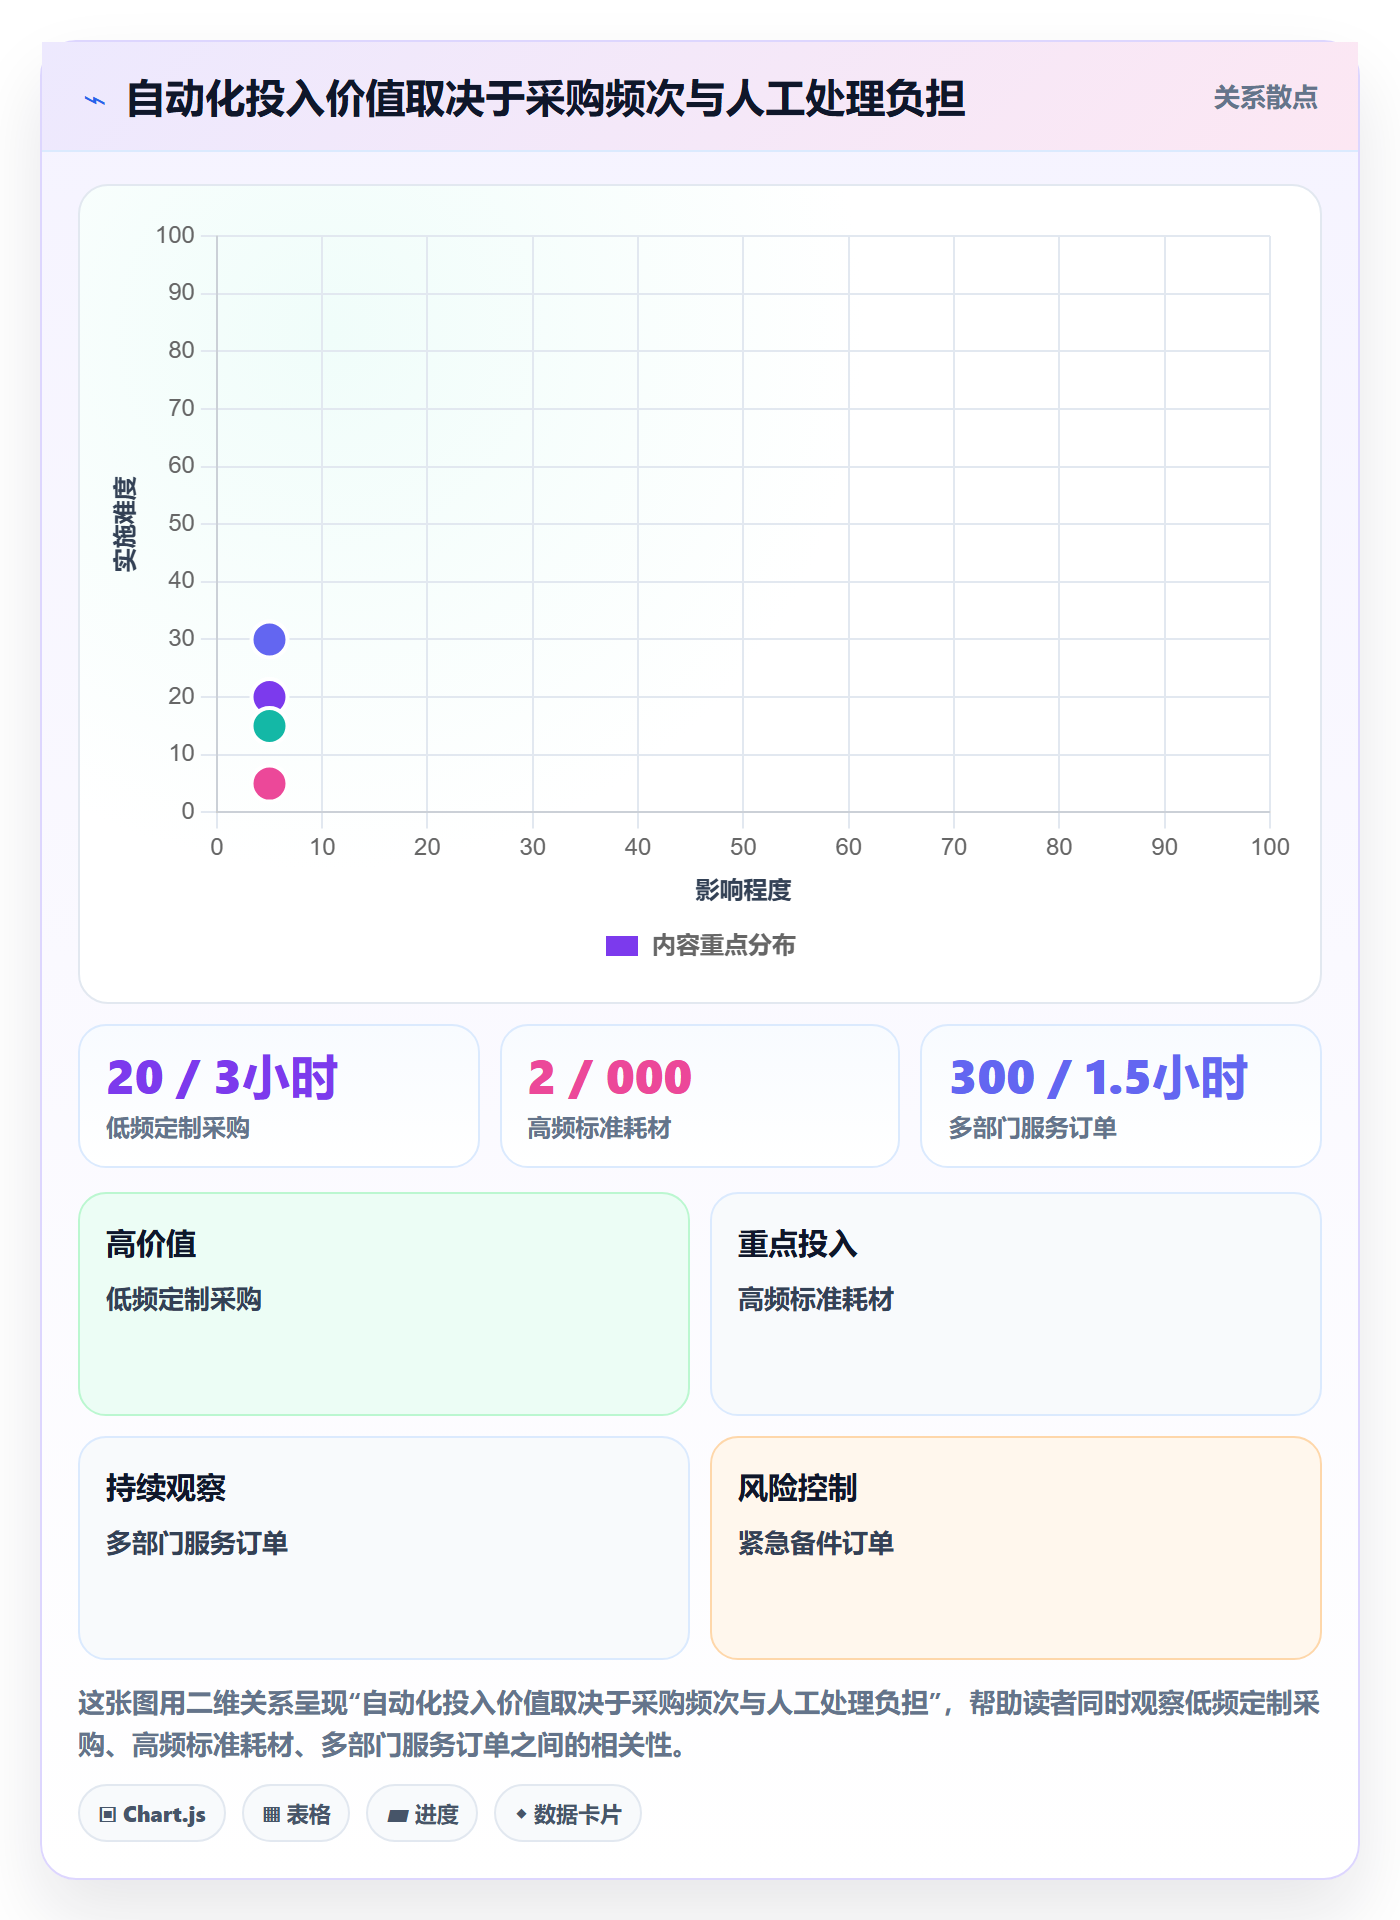
Task: Click 紧急备件订单 text in 风险控制 card
Action: click(x=816, y=1543)
